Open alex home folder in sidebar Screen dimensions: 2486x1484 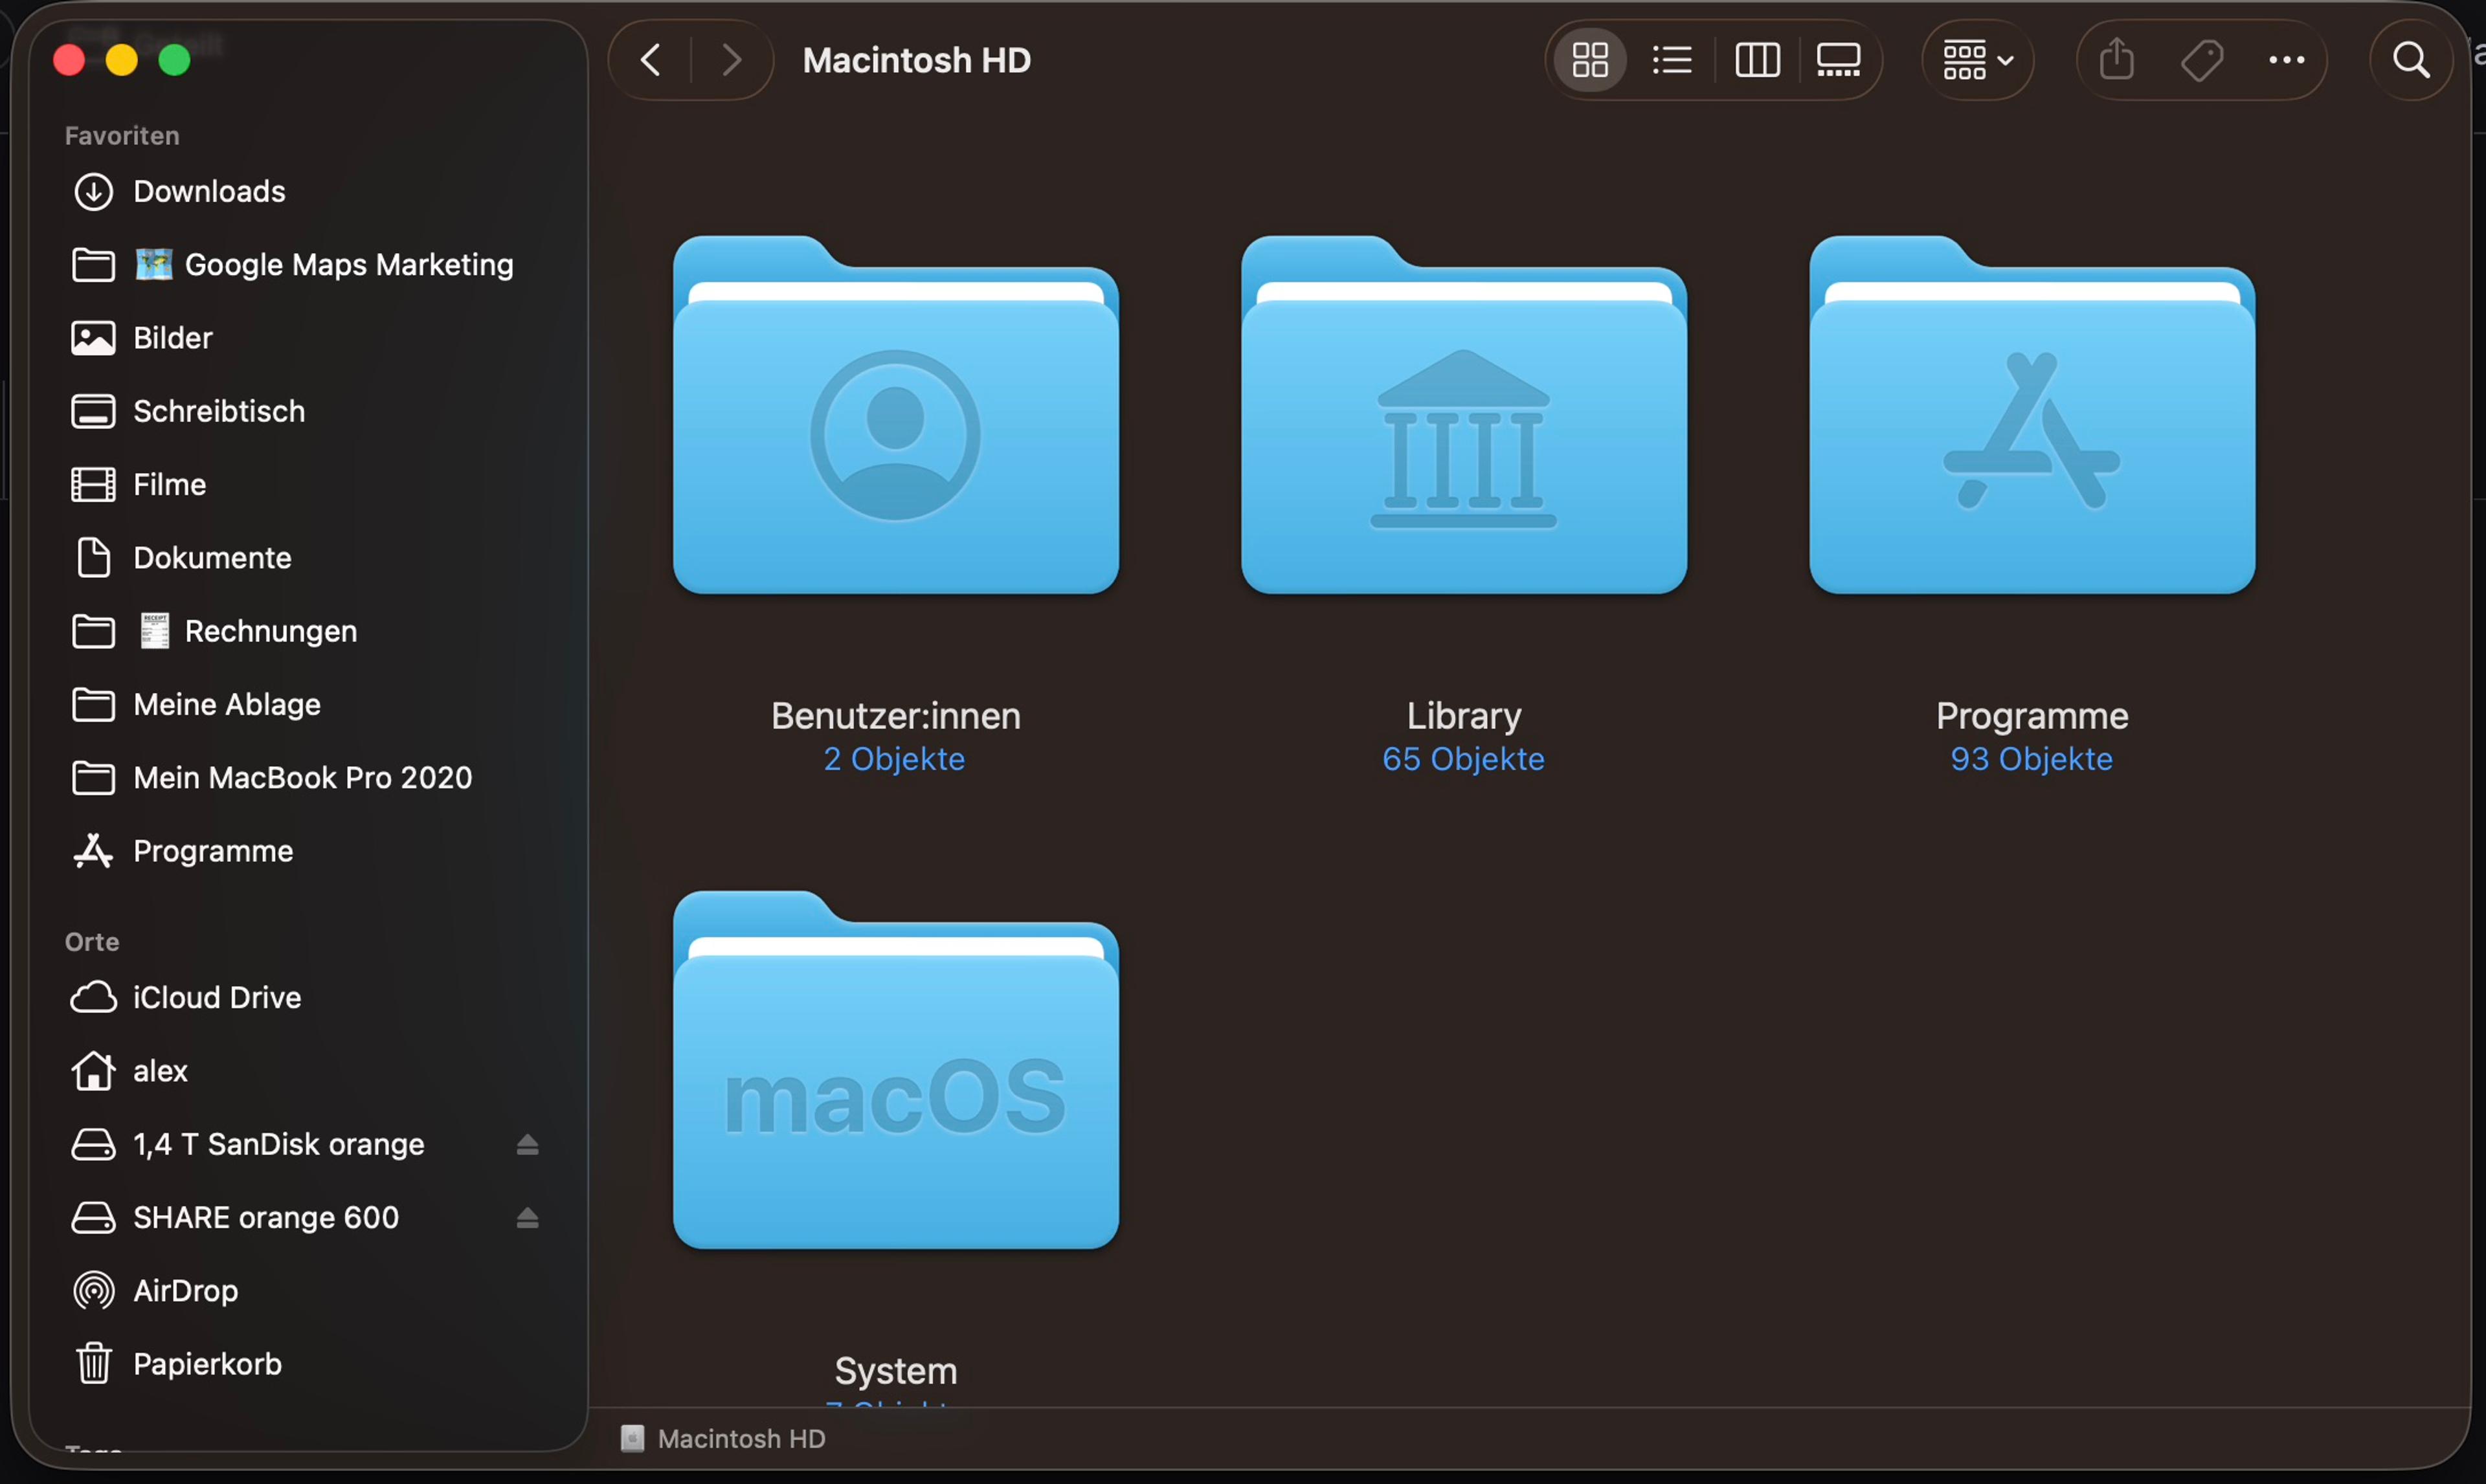coord(308,1071)
